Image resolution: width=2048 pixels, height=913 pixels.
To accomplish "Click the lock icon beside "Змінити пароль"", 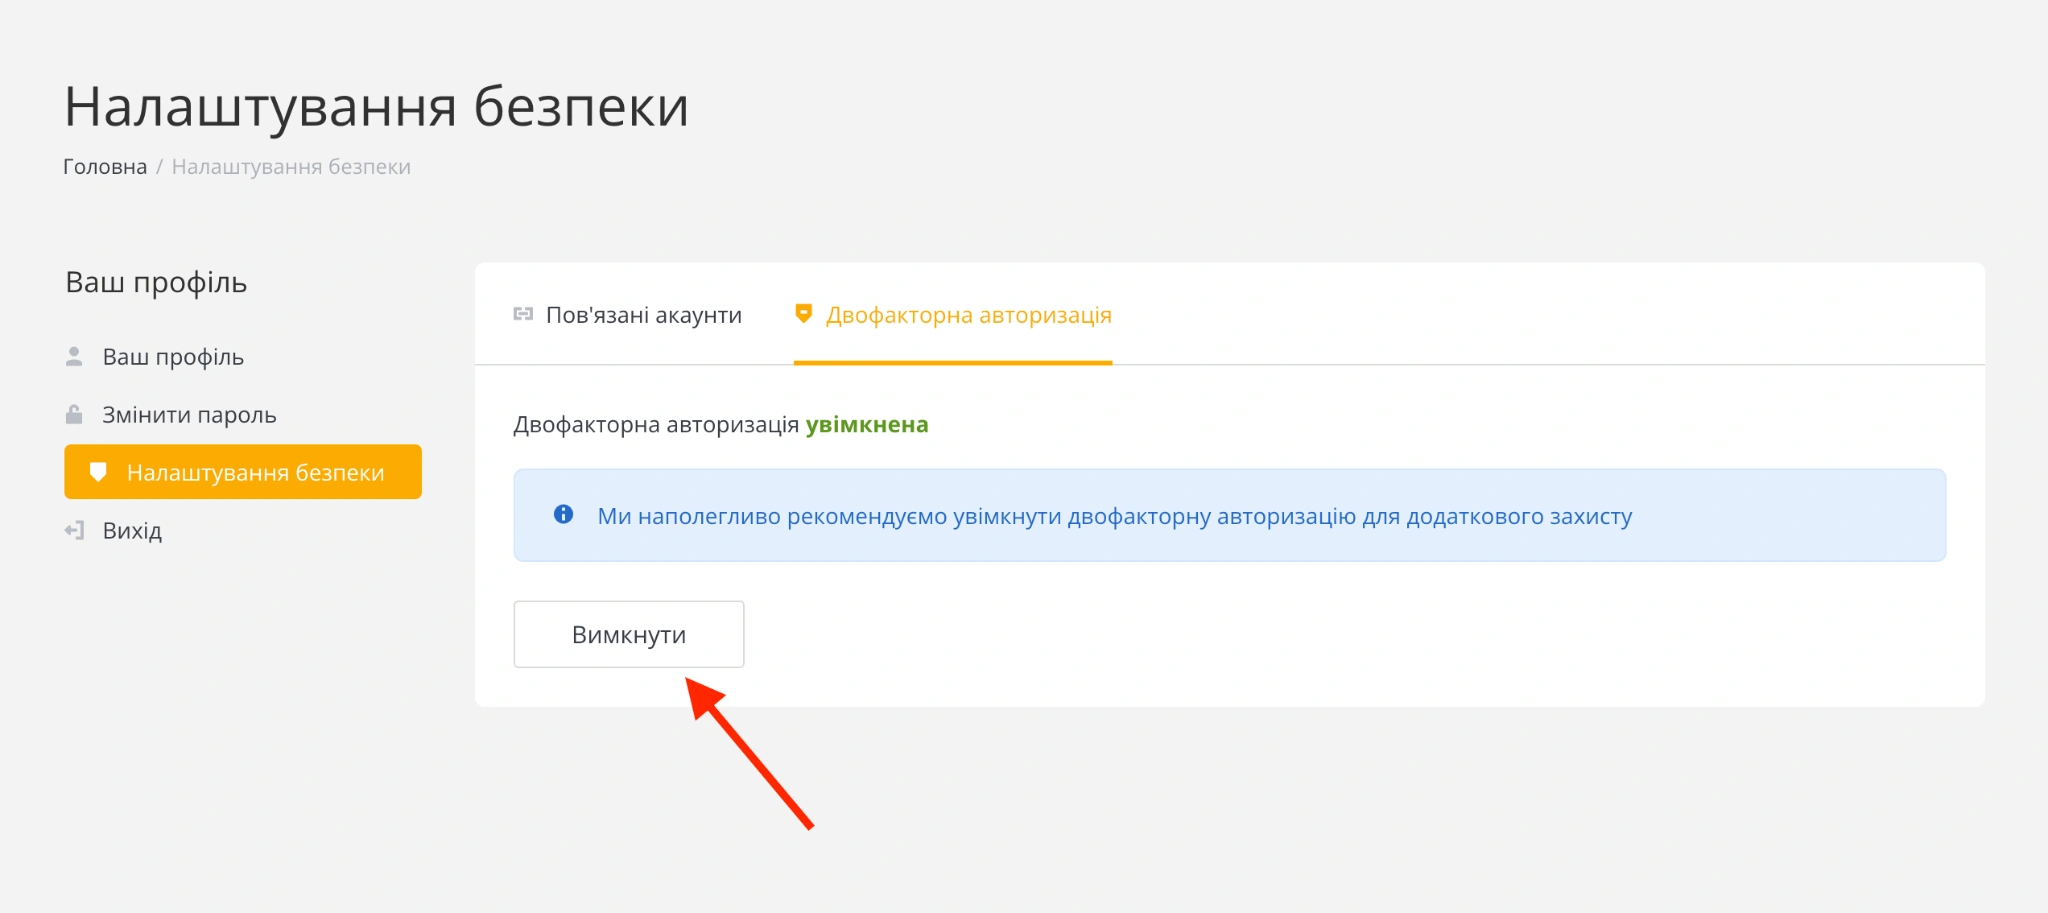I will (x=75, y=414).
